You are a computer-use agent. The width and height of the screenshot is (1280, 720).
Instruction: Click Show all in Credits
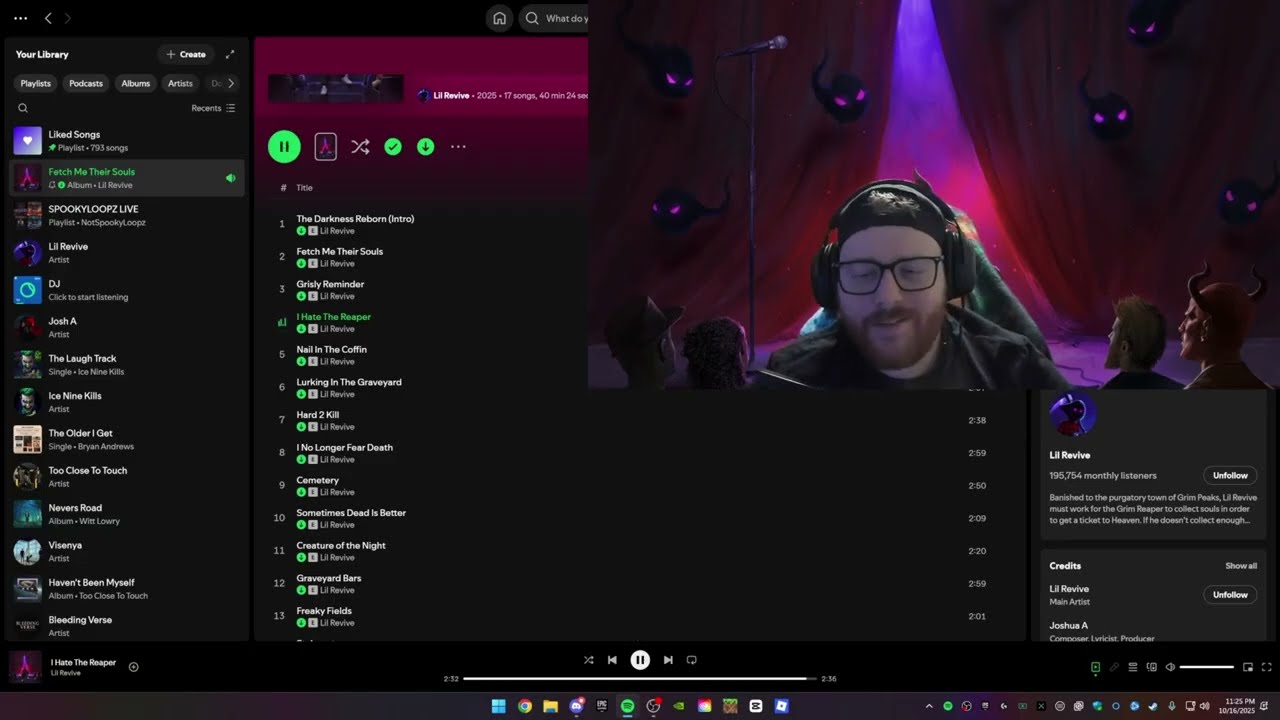pos(1241,566)
